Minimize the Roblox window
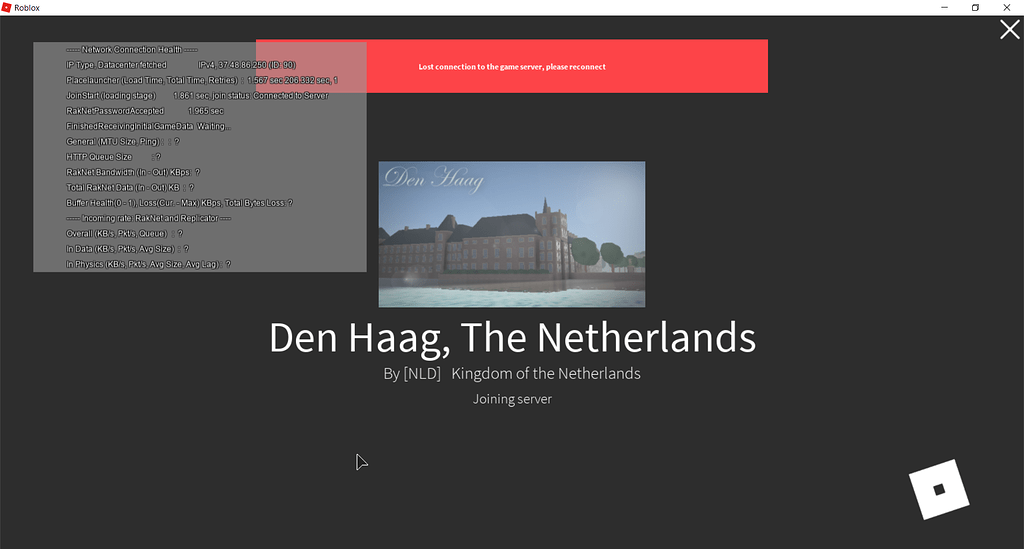This screenshot has height=549, width=1024. (944, 8)
